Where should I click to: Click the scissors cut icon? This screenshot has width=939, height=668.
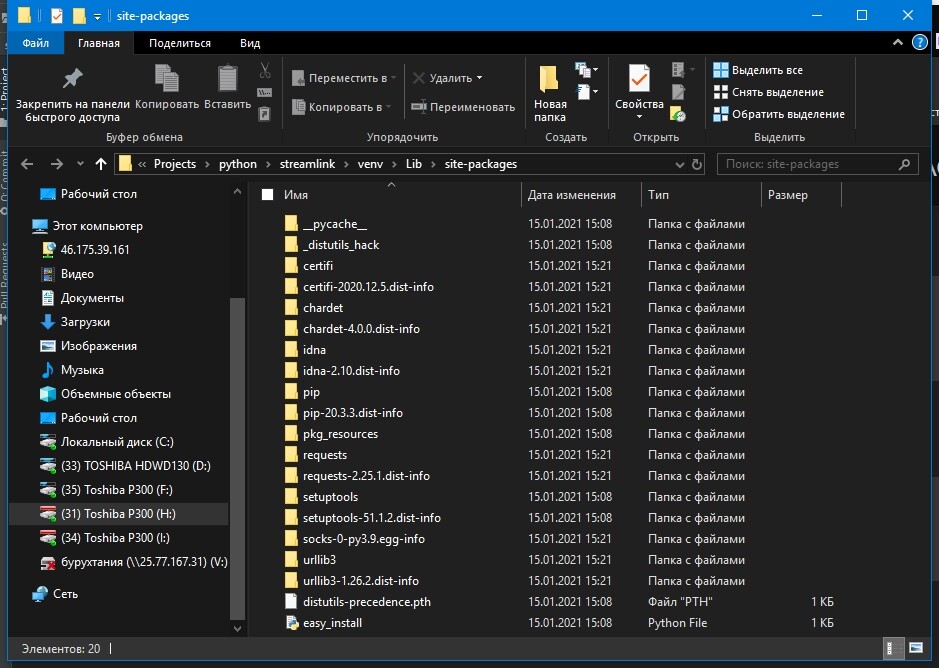[x=265, y=70]
